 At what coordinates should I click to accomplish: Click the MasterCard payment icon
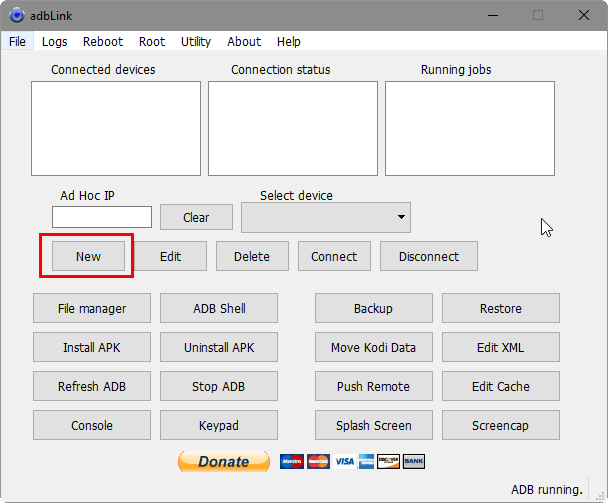point(318,462)
